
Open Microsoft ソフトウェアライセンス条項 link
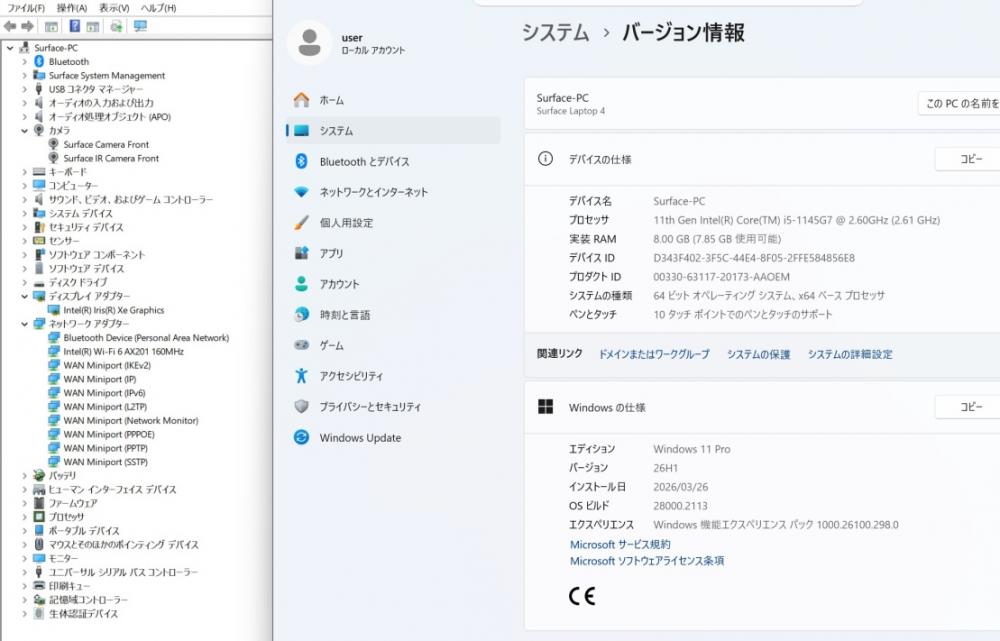click(x=647, y=561)
